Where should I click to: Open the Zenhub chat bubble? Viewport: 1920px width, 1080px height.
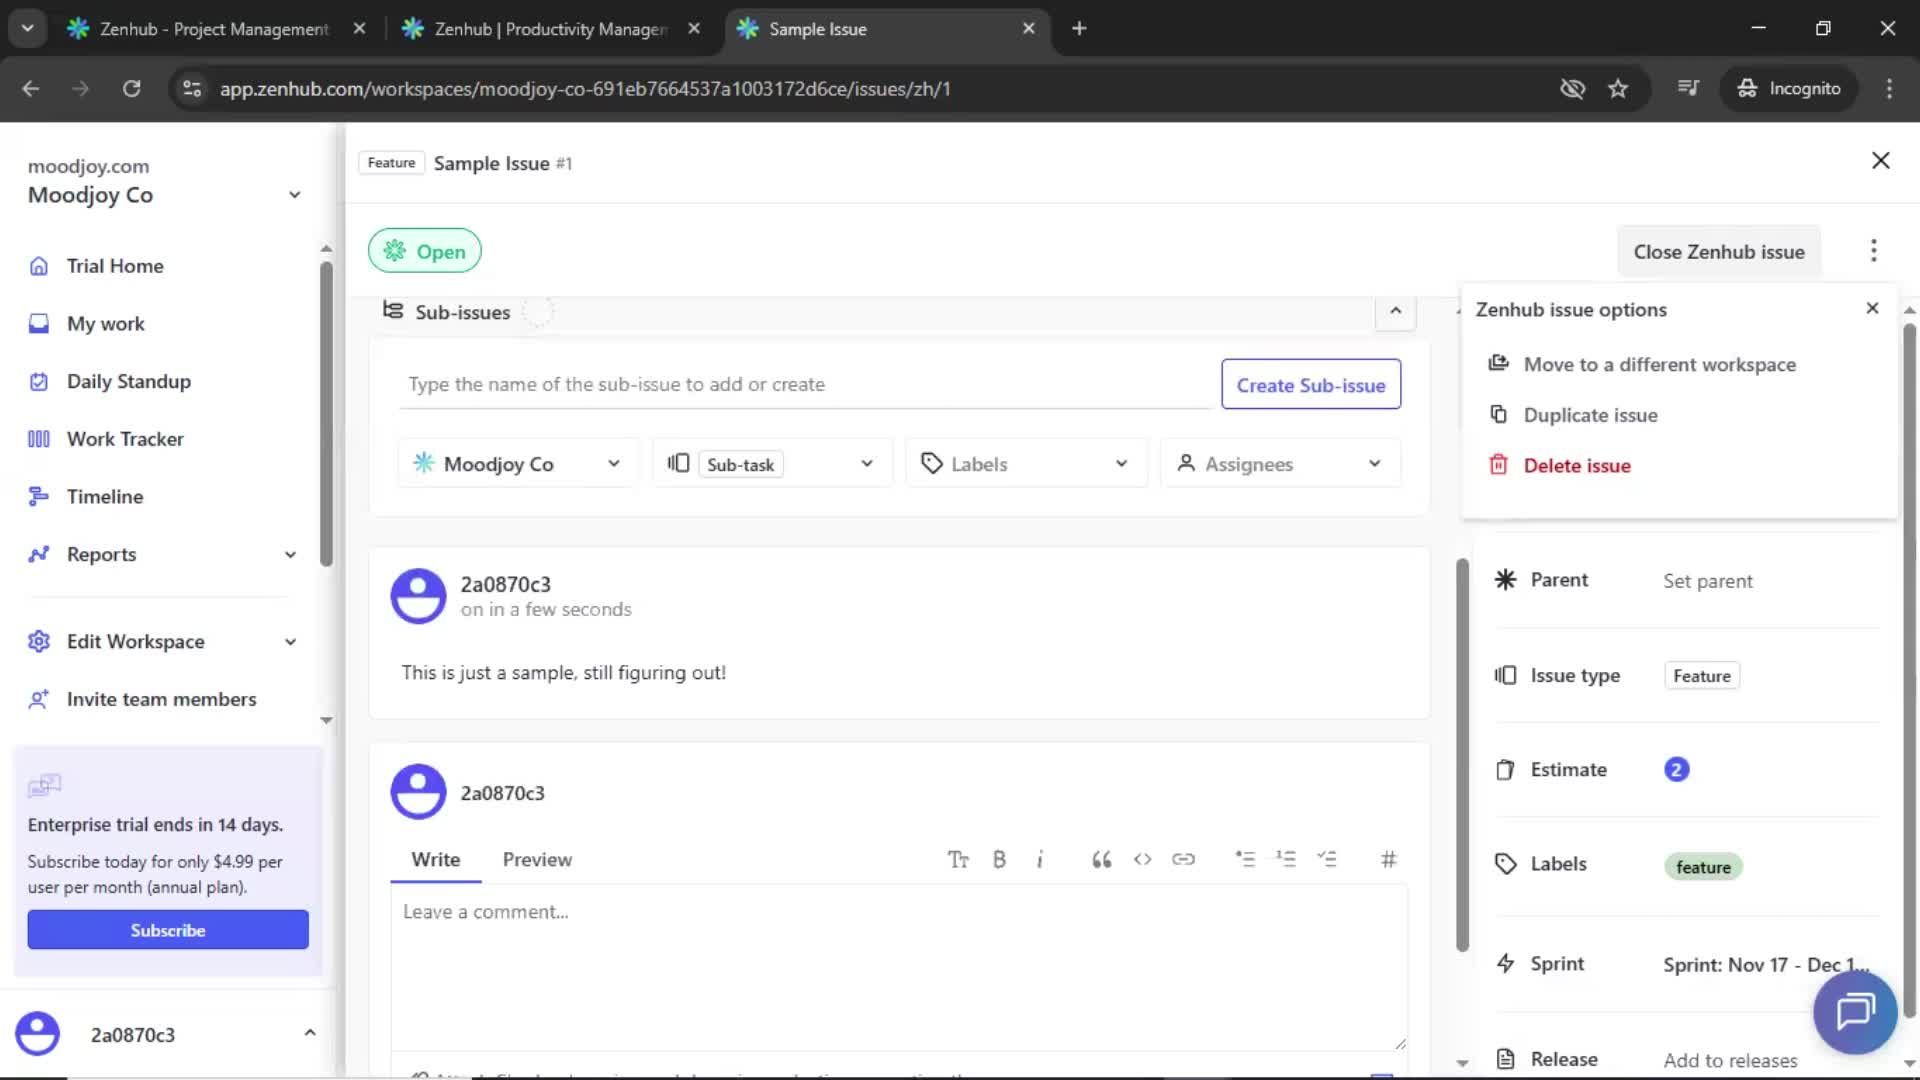pyautogui.click(x=1854, y=1012)
